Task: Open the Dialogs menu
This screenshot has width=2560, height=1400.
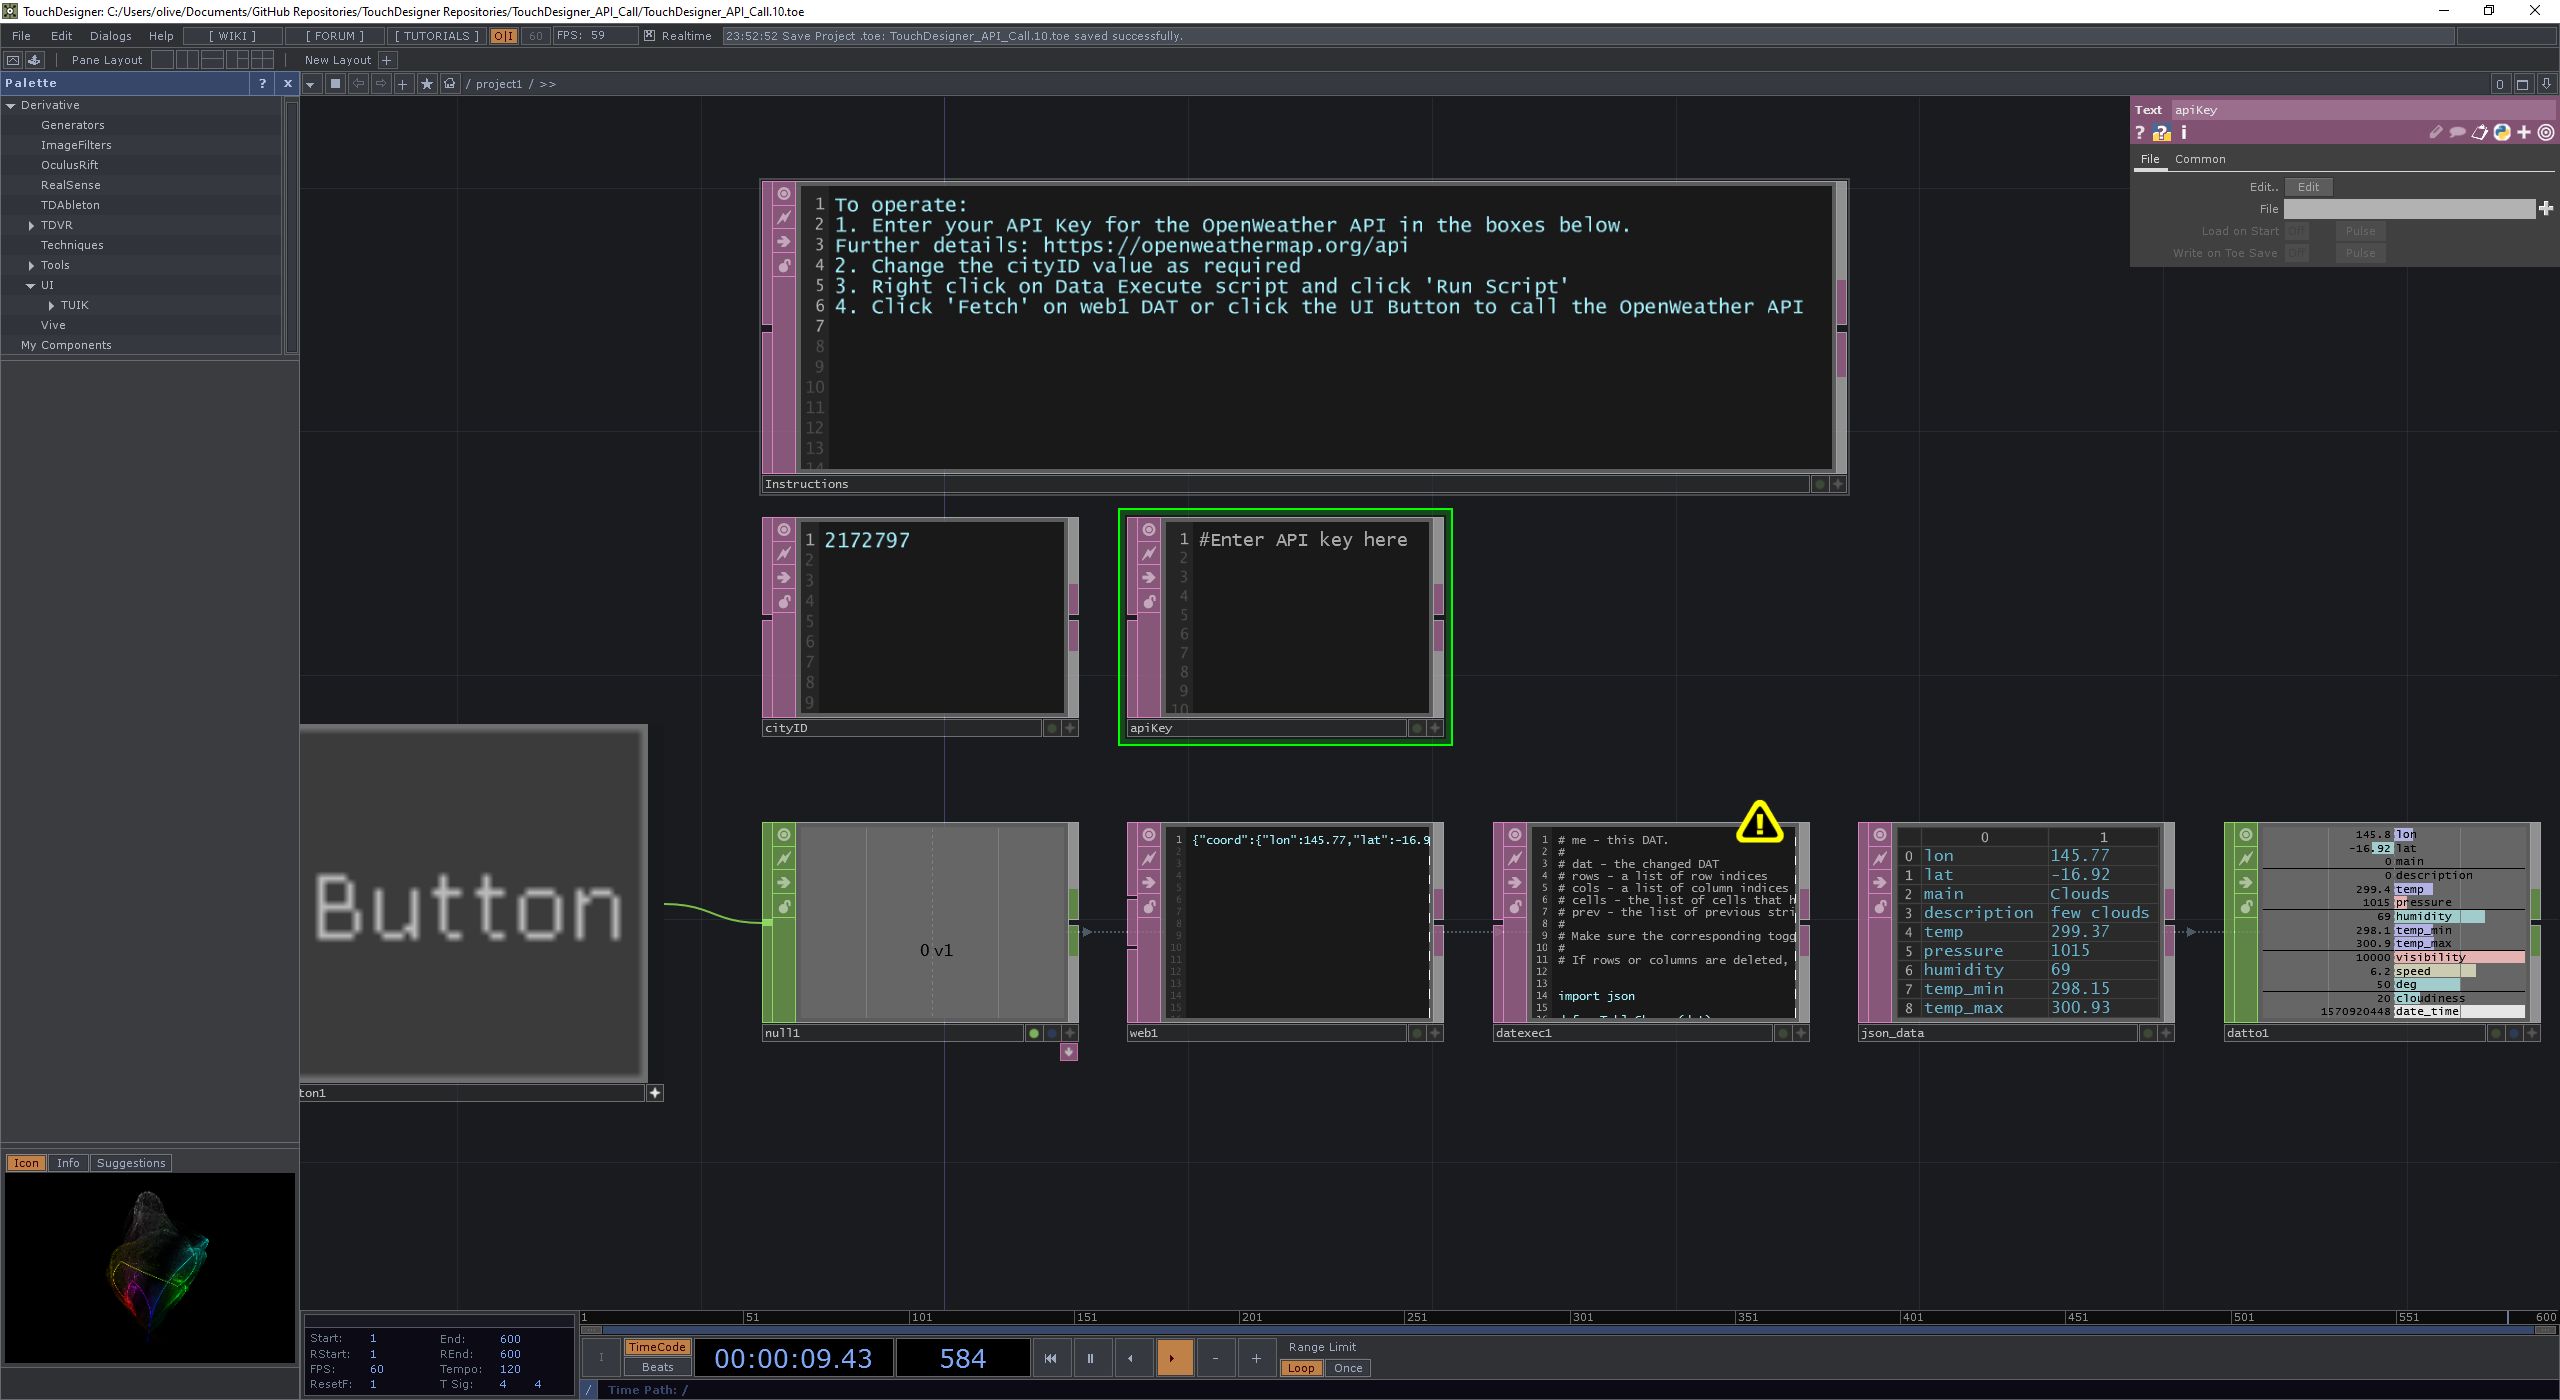Action: click(110, 36)
